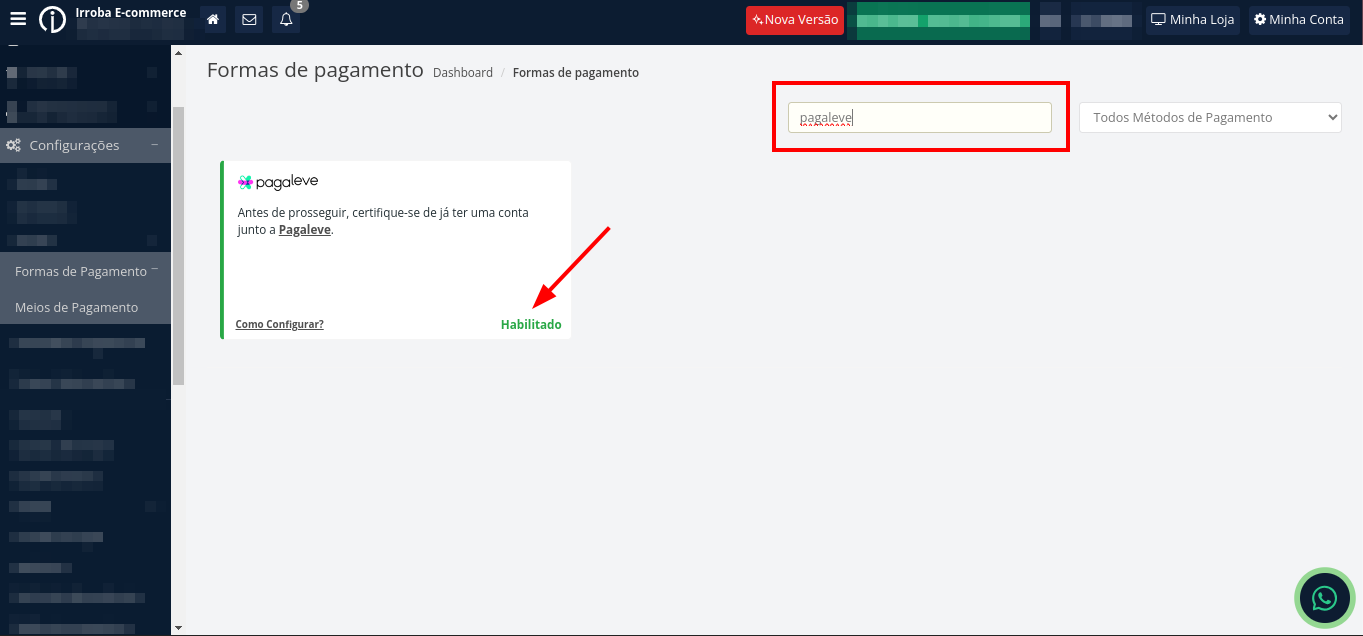Click the Formas de pagamento breadcrumb text

[576, 73]
